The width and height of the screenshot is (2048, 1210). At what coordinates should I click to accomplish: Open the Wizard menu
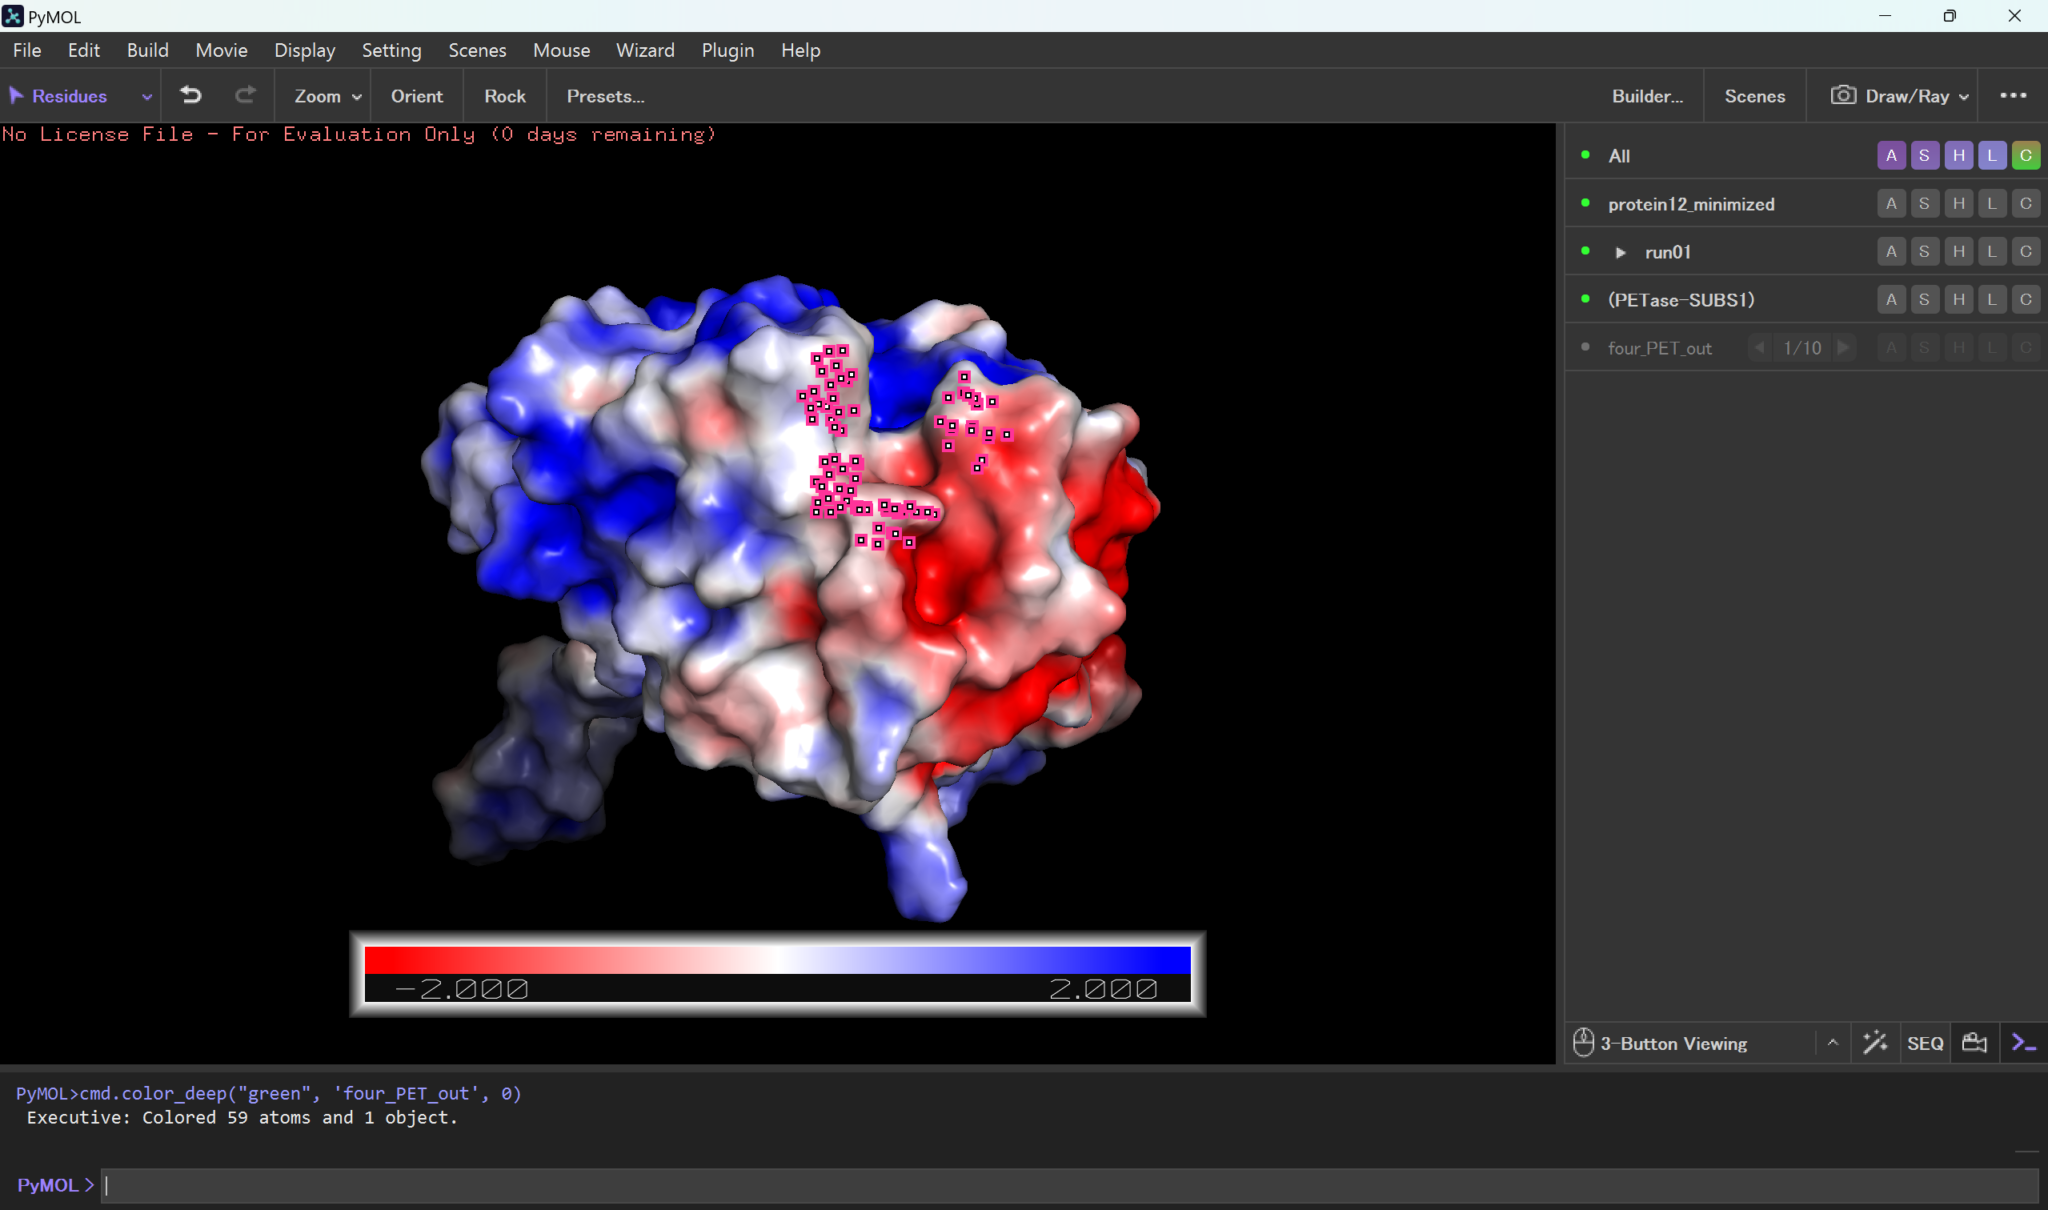[x=645, y=50]
